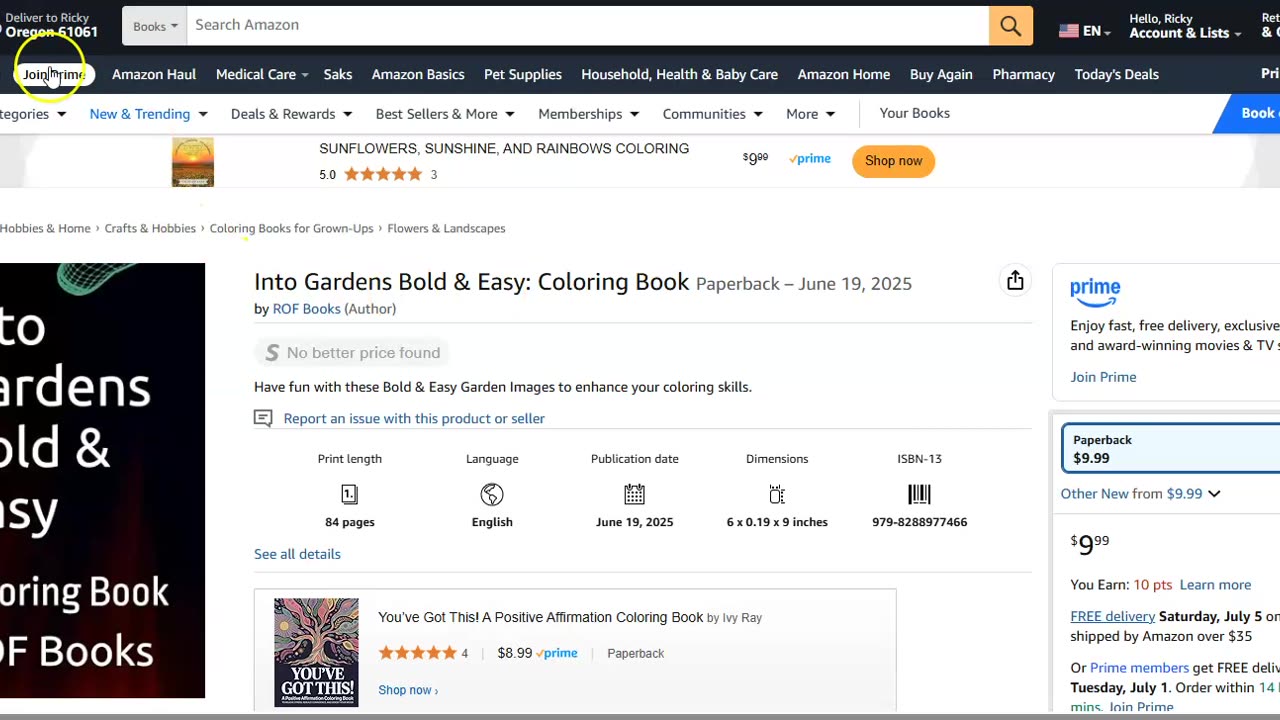Open Saks in navigation bar

click(338, 74)
